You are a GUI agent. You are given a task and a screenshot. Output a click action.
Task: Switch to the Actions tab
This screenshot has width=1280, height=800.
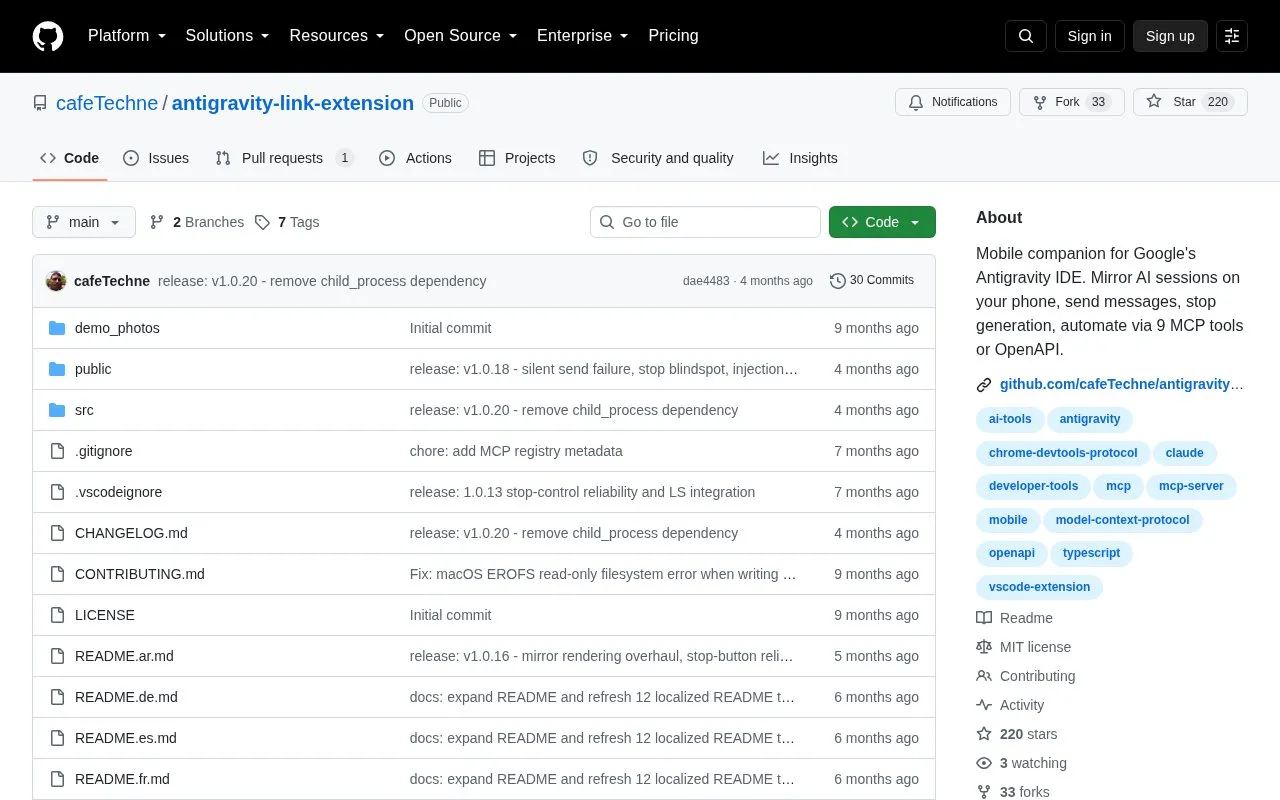click(415, 158)
